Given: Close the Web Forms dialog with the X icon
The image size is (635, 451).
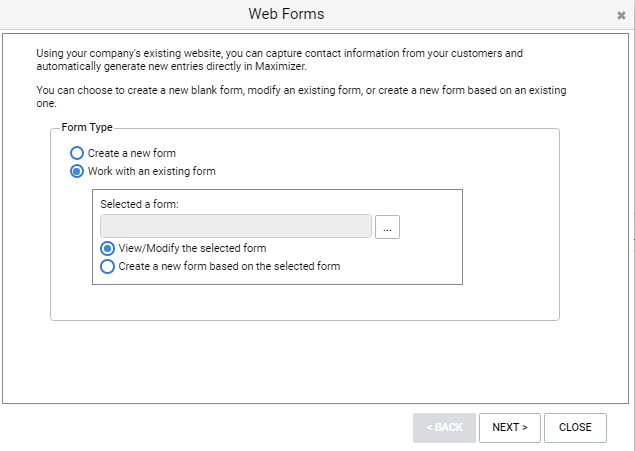Looking at the screenshot, I should tap(621, 16).
